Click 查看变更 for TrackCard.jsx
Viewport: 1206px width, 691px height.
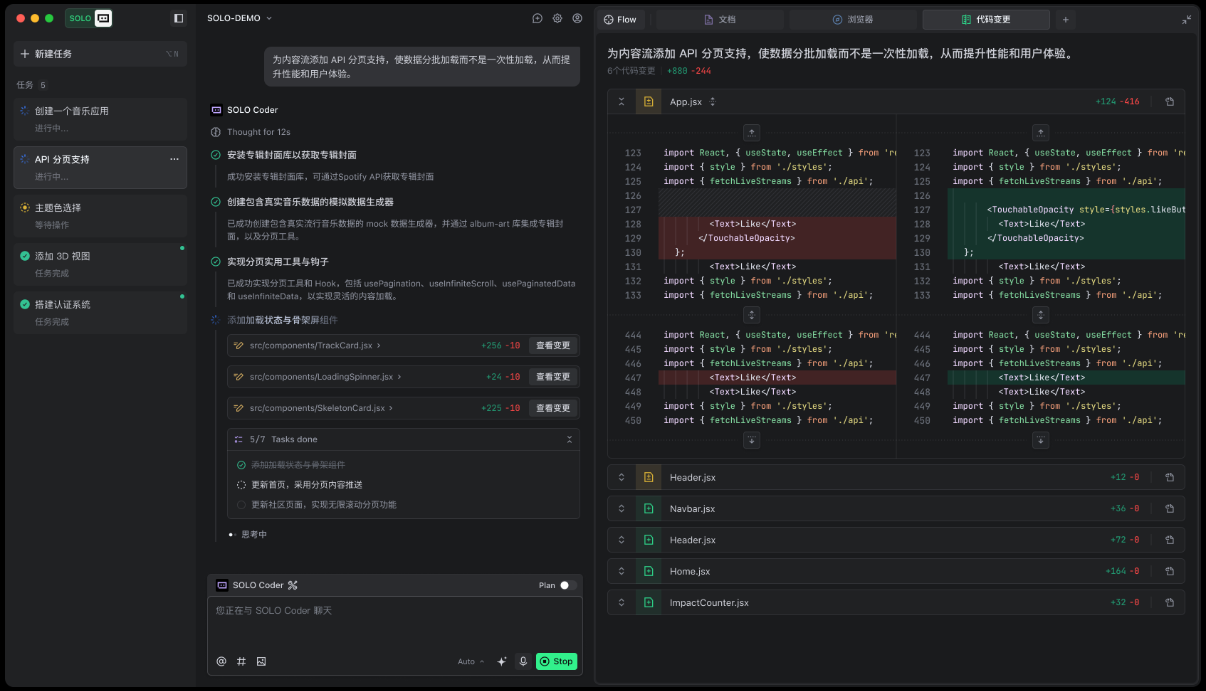pos(553,345)
